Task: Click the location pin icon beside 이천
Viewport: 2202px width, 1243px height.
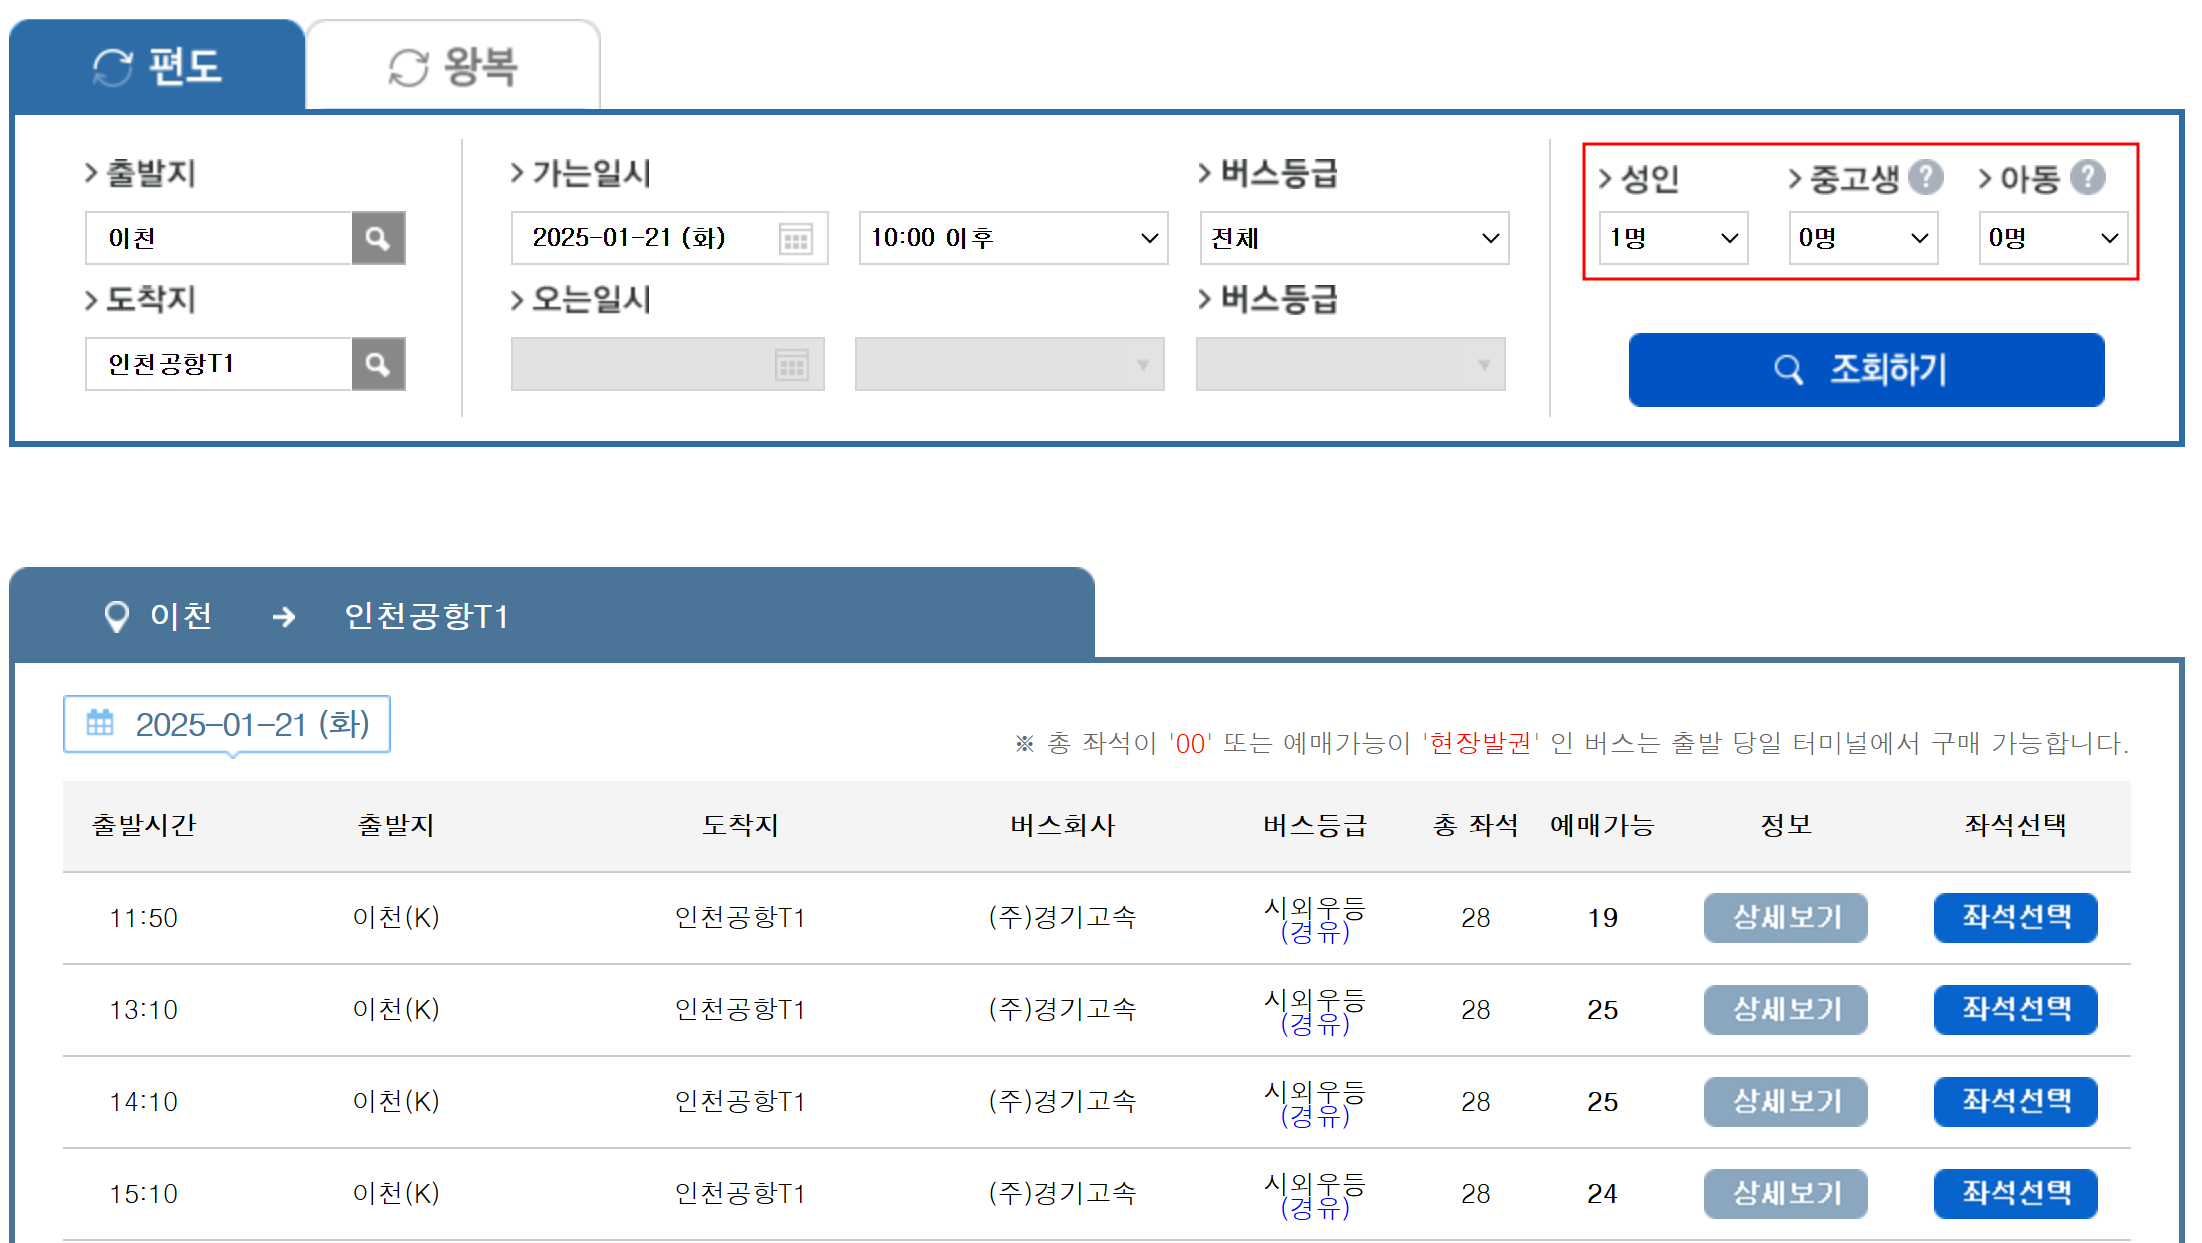Action: [x=117, y=616]
